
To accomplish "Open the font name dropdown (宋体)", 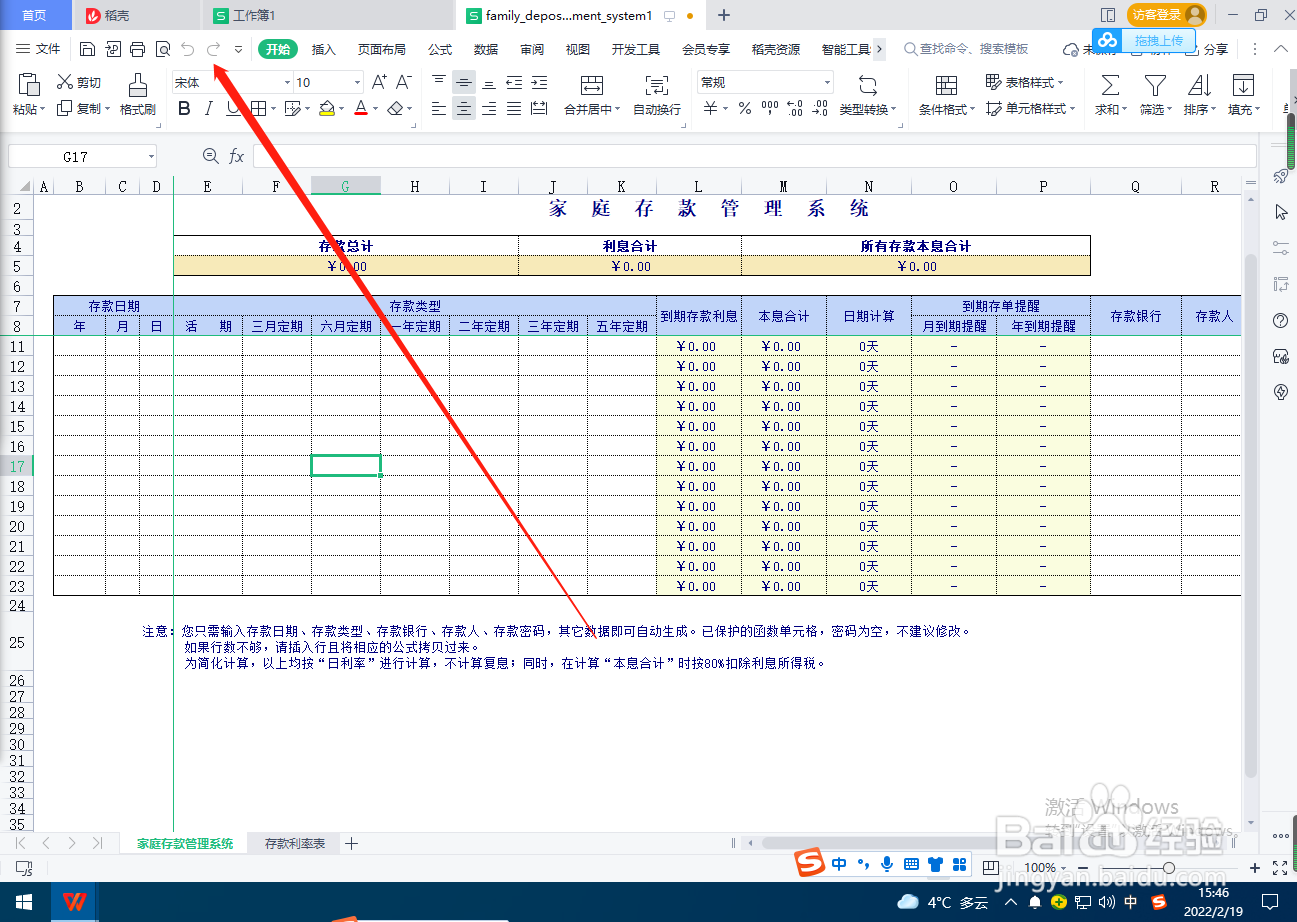I will (287, 83).
